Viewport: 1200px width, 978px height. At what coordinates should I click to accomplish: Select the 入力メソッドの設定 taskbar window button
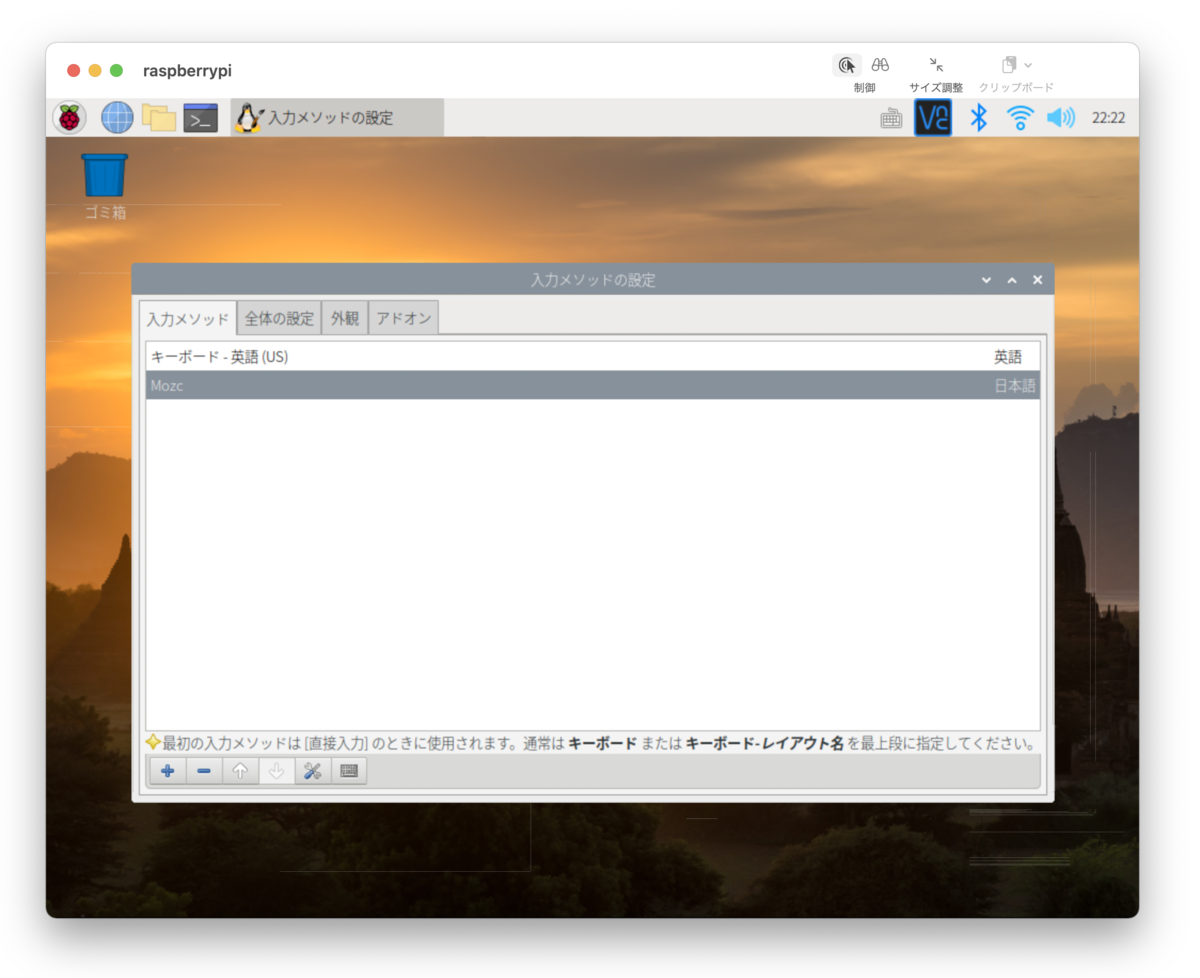(x=337, y=118)
